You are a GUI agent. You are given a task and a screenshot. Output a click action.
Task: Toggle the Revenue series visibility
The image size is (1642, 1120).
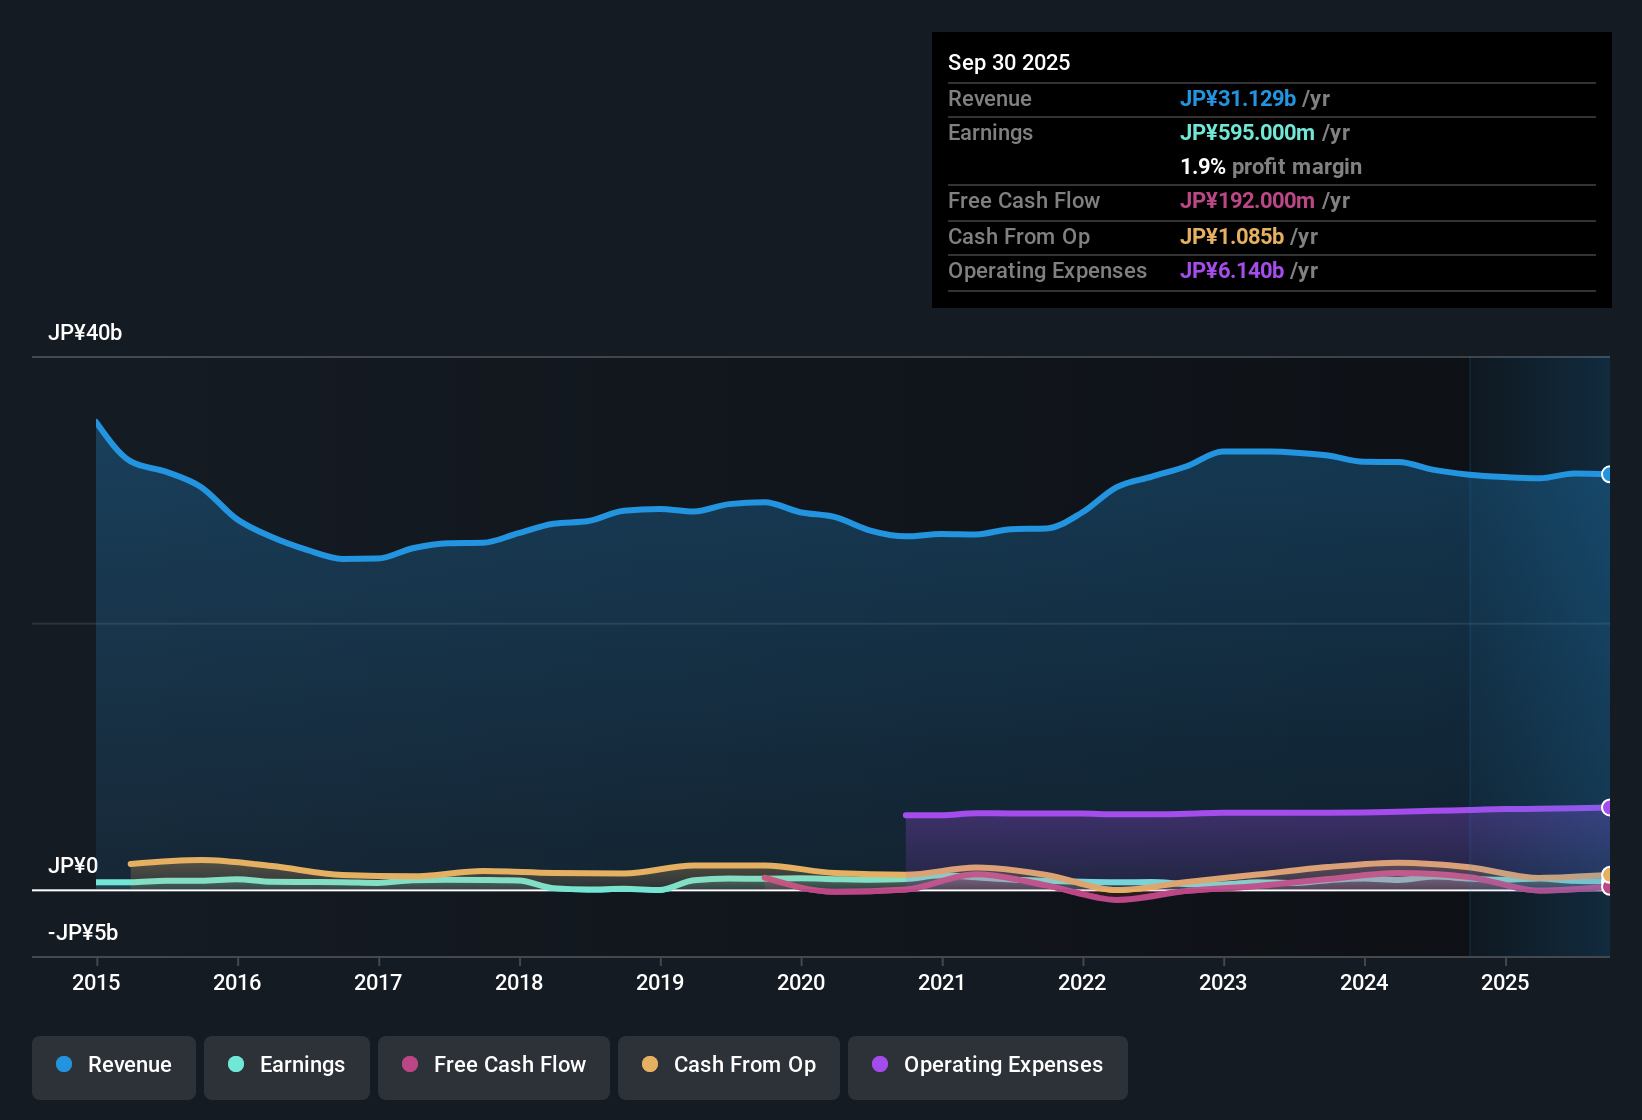(x=113, y=1066)
